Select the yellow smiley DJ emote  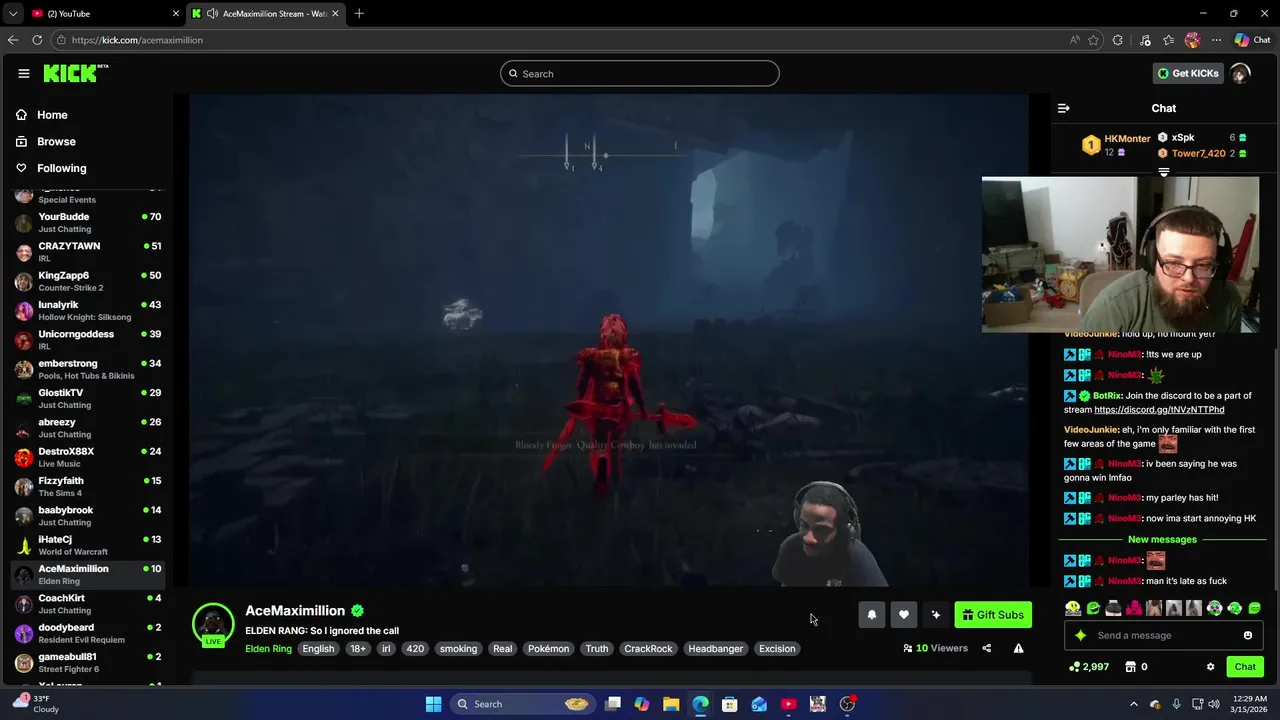tap(1073, 608)
